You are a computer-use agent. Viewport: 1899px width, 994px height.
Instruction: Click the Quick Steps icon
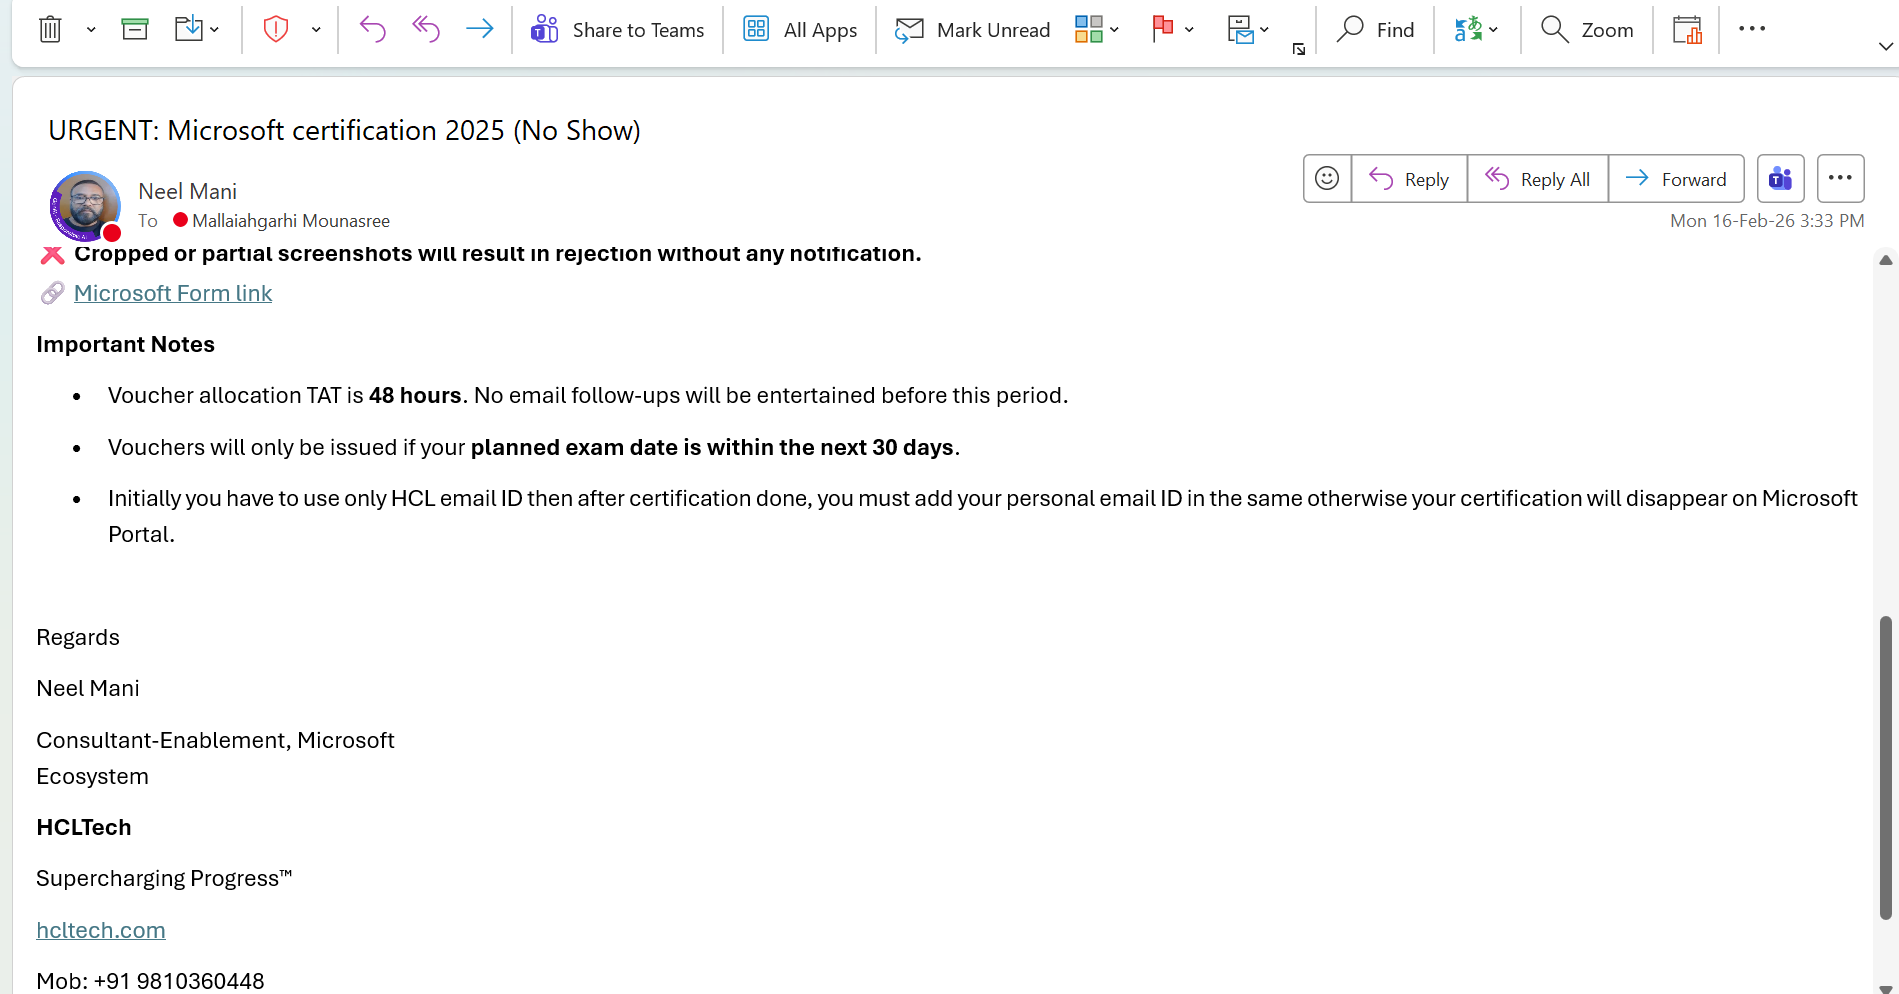pyautogui.click(x=1240, y=30)
